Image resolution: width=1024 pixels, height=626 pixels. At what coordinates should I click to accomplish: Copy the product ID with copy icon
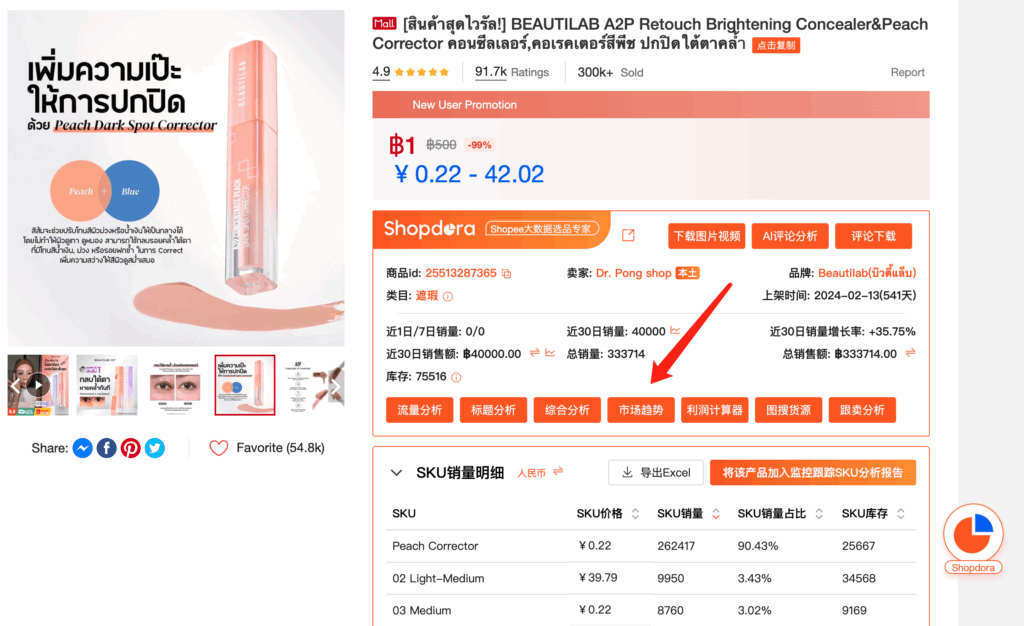[x=507, y=274]
